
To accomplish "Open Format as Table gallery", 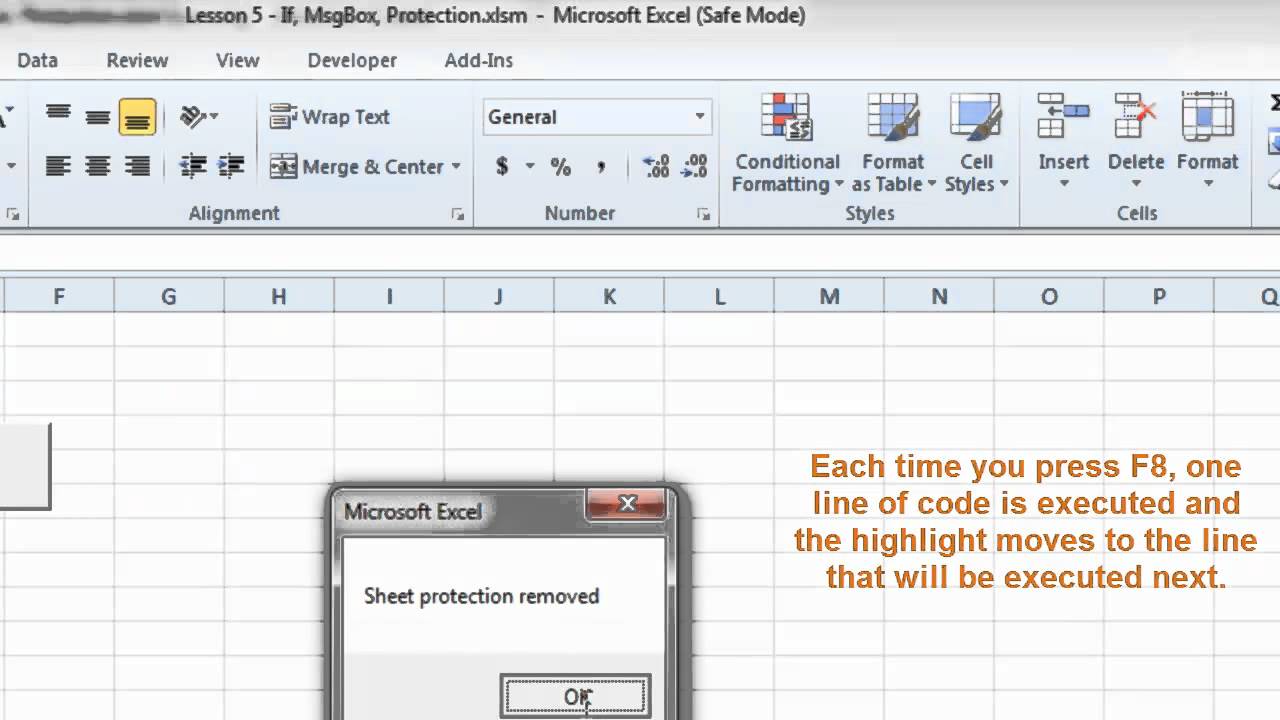I will point(893,143).
